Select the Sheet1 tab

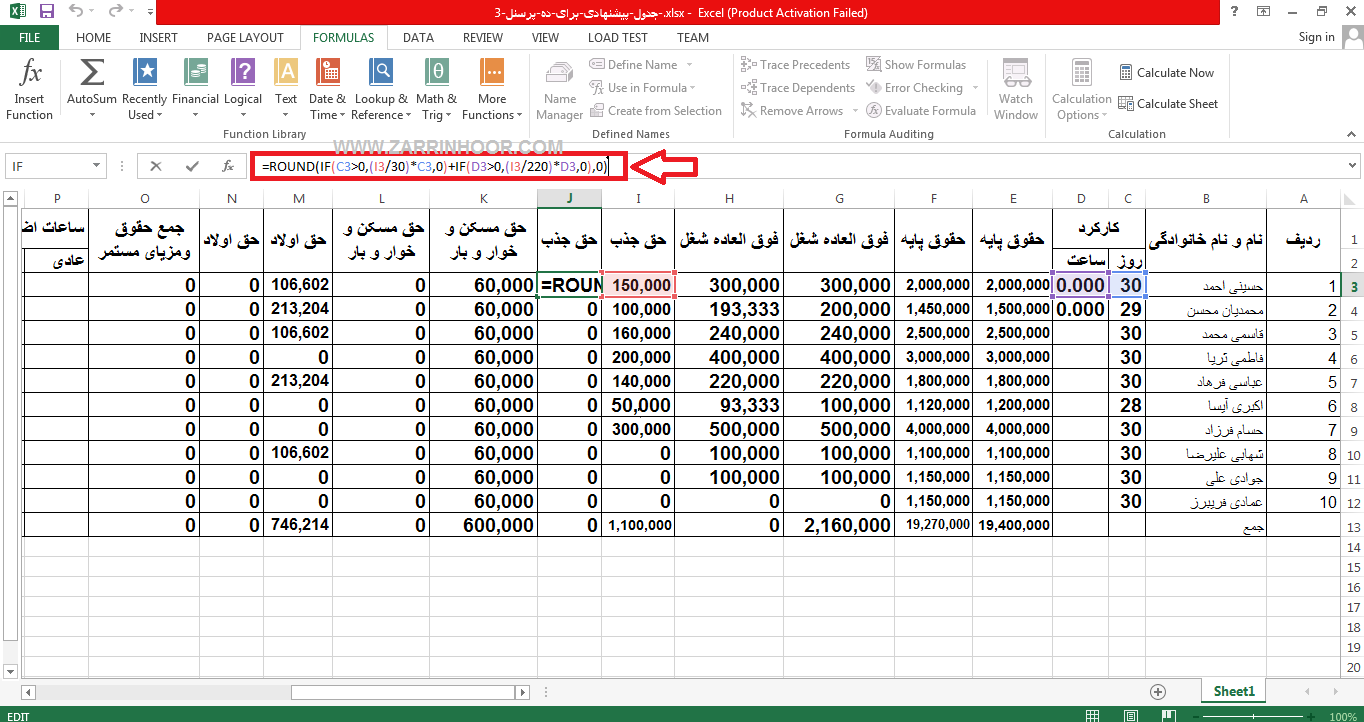click(1234, 691)
